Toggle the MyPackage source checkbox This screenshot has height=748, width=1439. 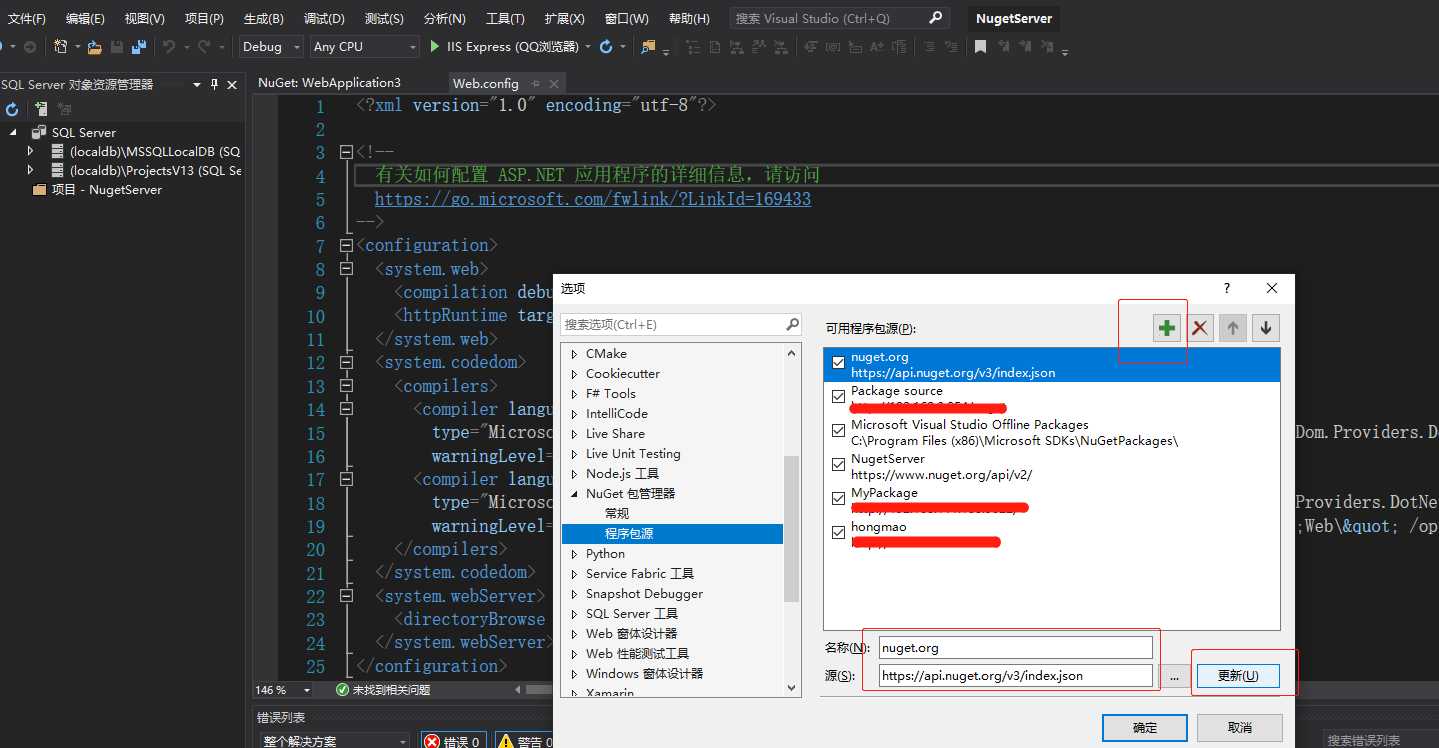tap(838, 499)
